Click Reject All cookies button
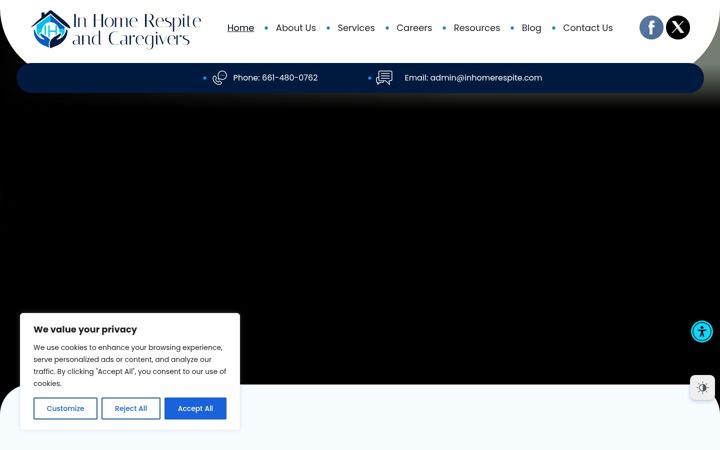The height and width of the screenshot is (450, 720). pos(131,408)
